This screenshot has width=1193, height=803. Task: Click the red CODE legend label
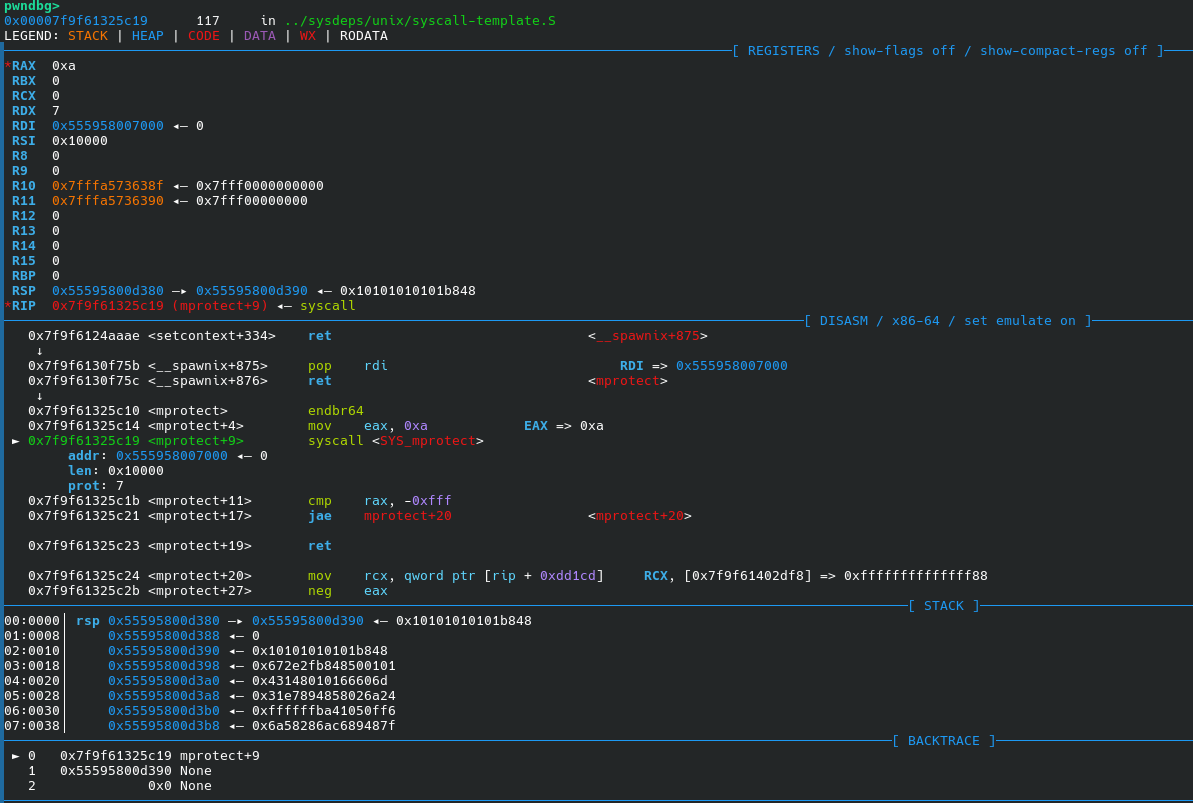coord(204,36)
